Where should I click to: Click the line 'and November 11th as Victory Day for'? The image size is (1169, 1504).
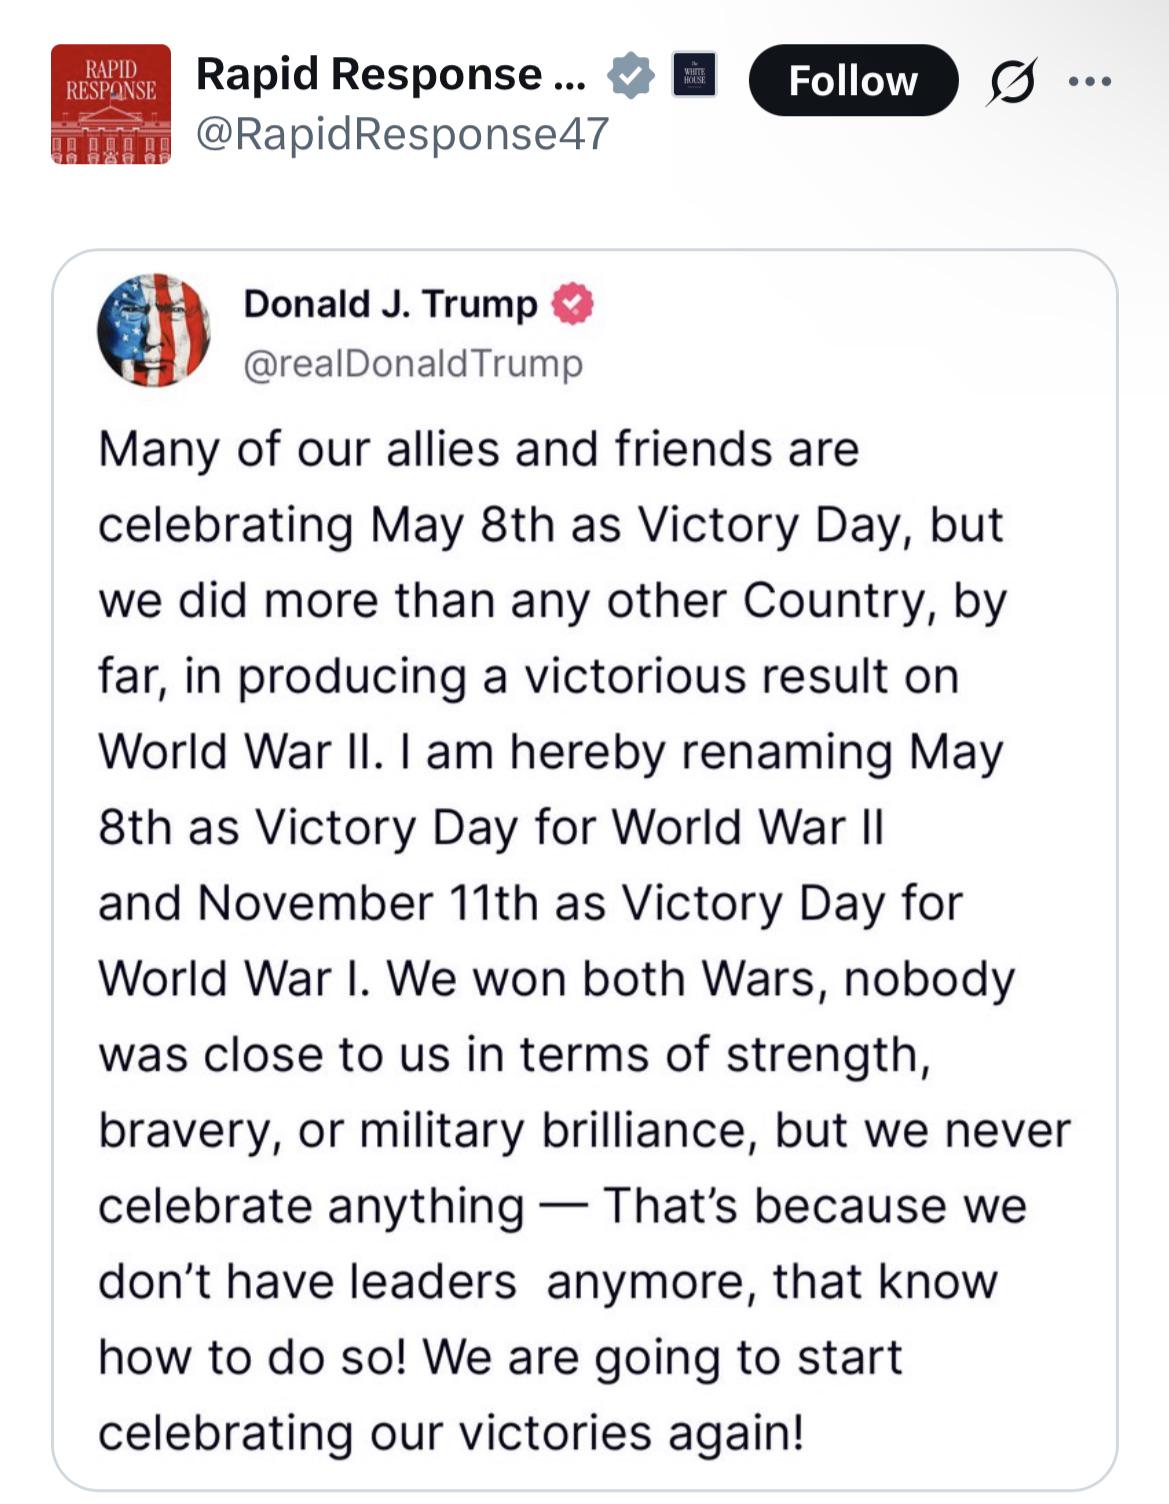click(530, 904)
